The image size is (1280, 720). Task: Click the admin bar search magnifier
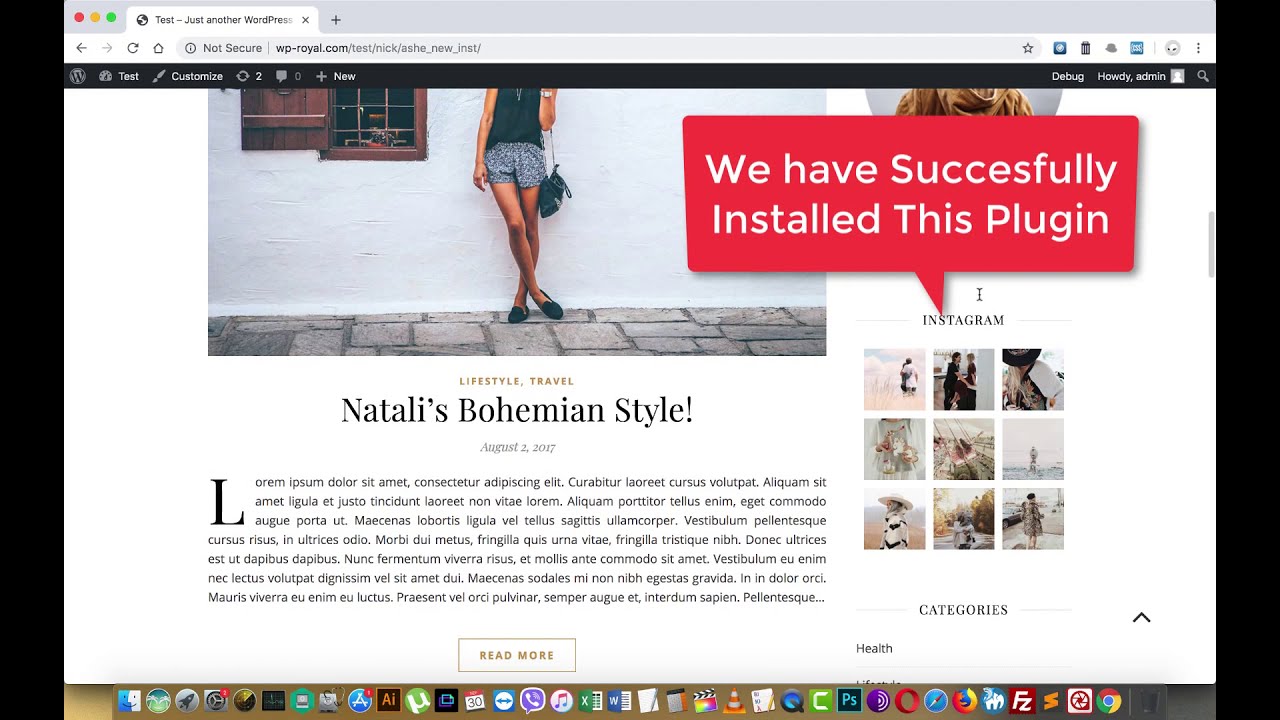pyautogui.click(x=1203, y=76)
